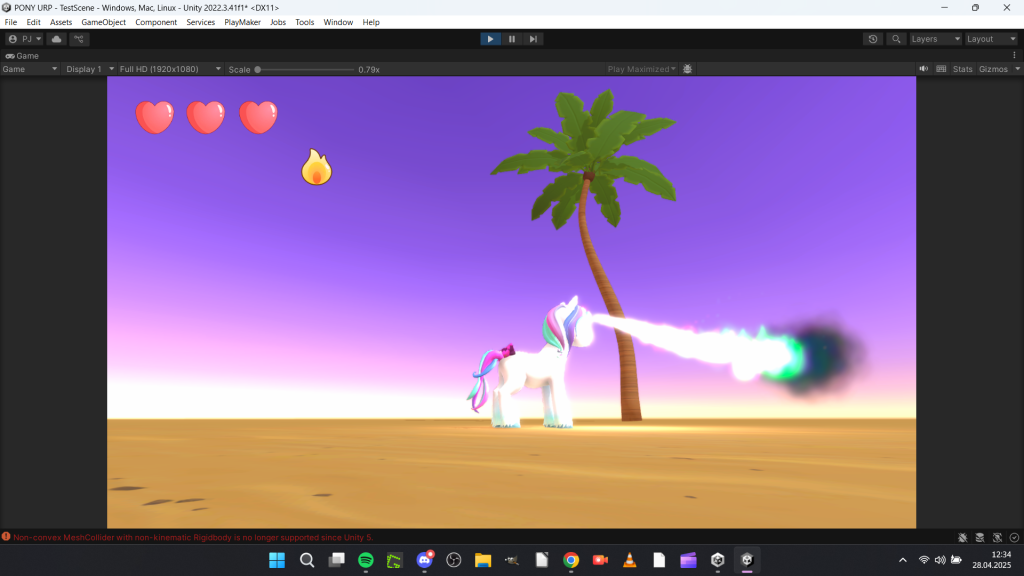Image resolution: width=1024 pixels, height=576 pixels.
Task: Click the Unity search magnifier icon
Action: [896, 39]
